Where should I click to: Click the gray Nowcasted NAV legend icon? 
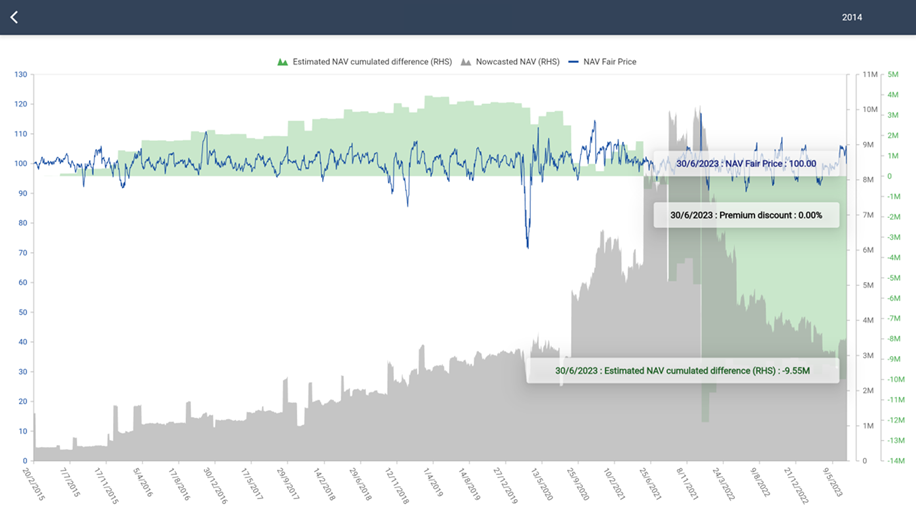[466, 62]
